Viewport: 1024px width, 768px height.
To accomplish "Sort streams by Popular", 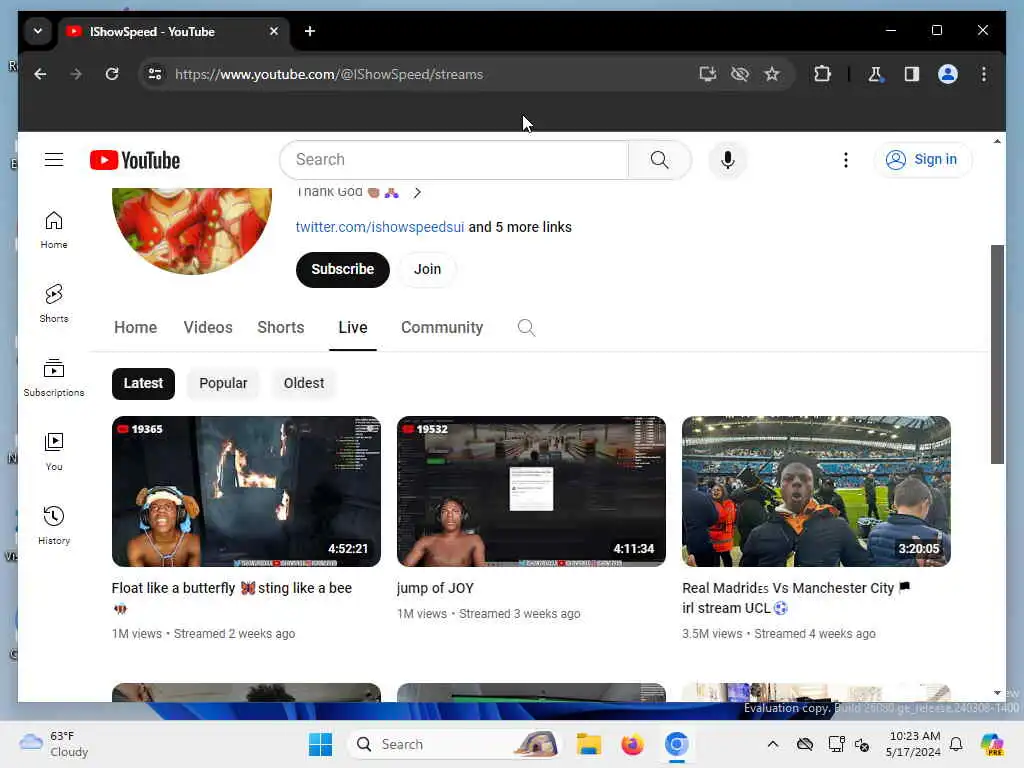I will point(223,383).
